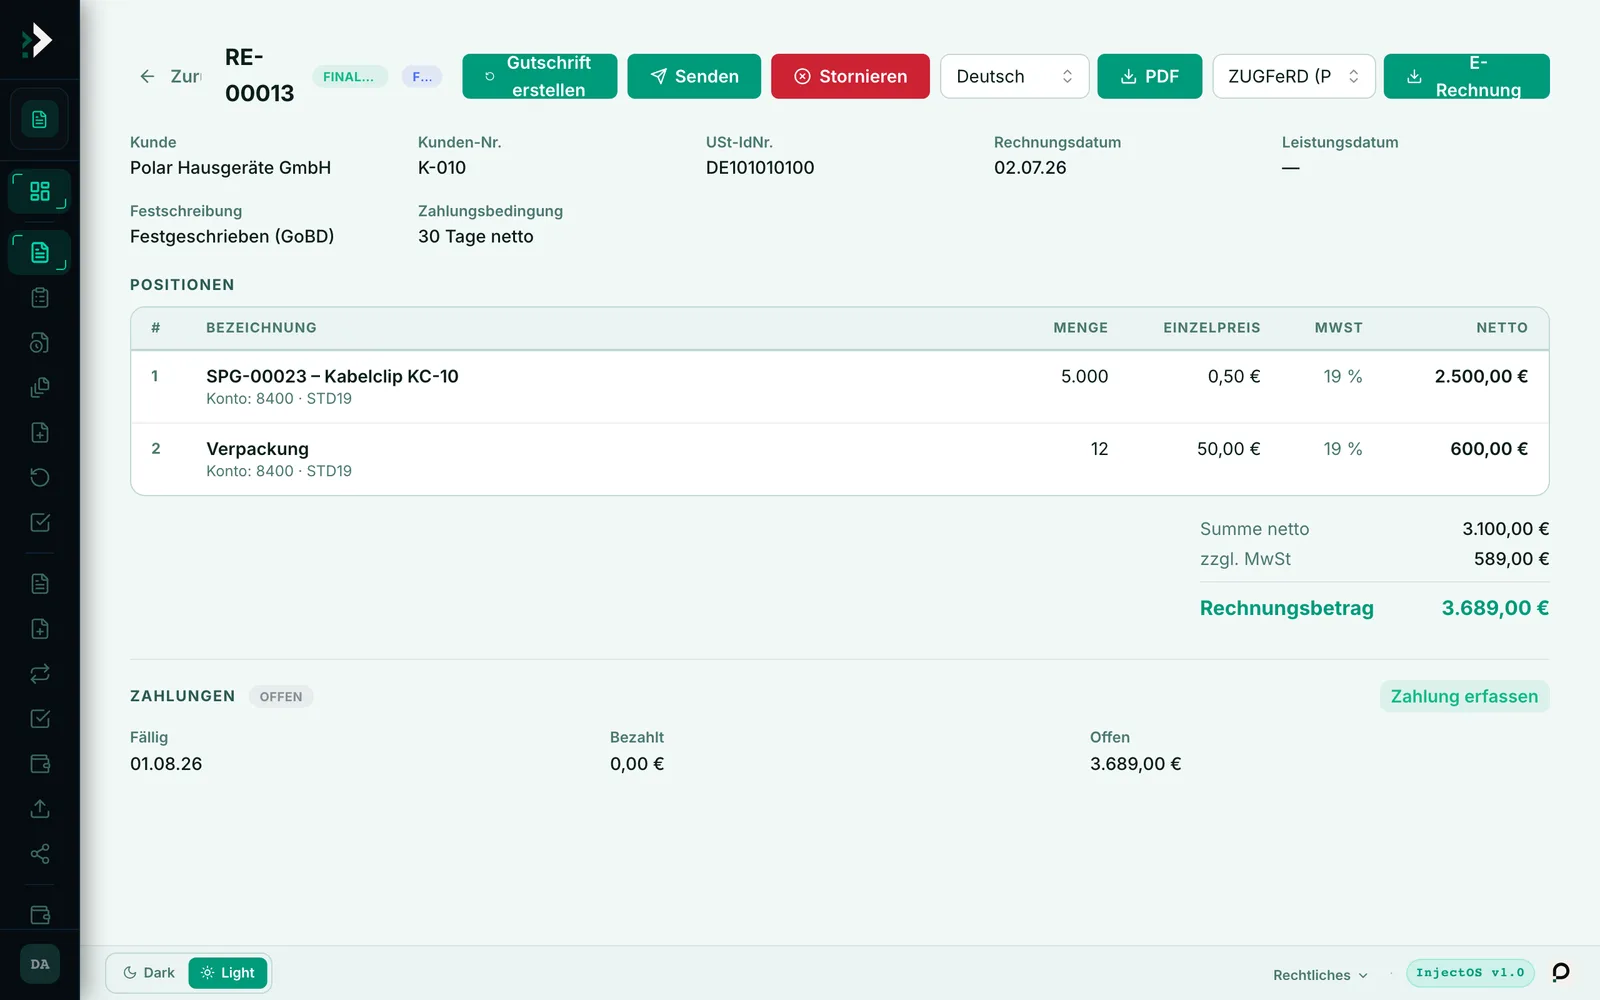Image resolution: width=1600 pixels, height=1000 pixels.
Task: Click the circled X icon on Stornieren
Action: pos(802,77)
